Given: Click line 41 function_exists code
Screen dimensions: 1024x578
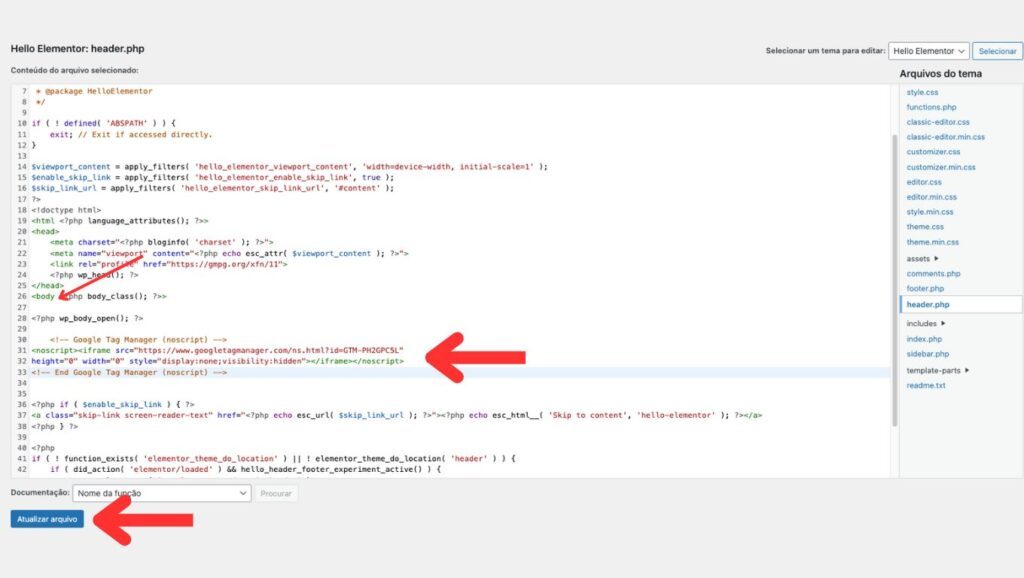Looking at the screenshot, I should (x=274, y=458).
